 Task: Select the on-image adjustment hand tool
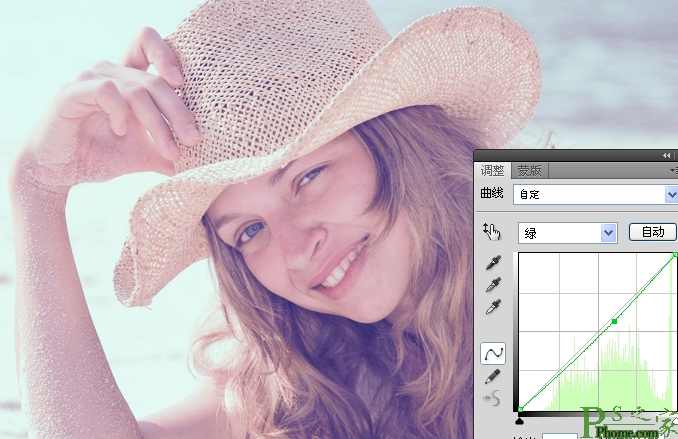tap(492, 231)
